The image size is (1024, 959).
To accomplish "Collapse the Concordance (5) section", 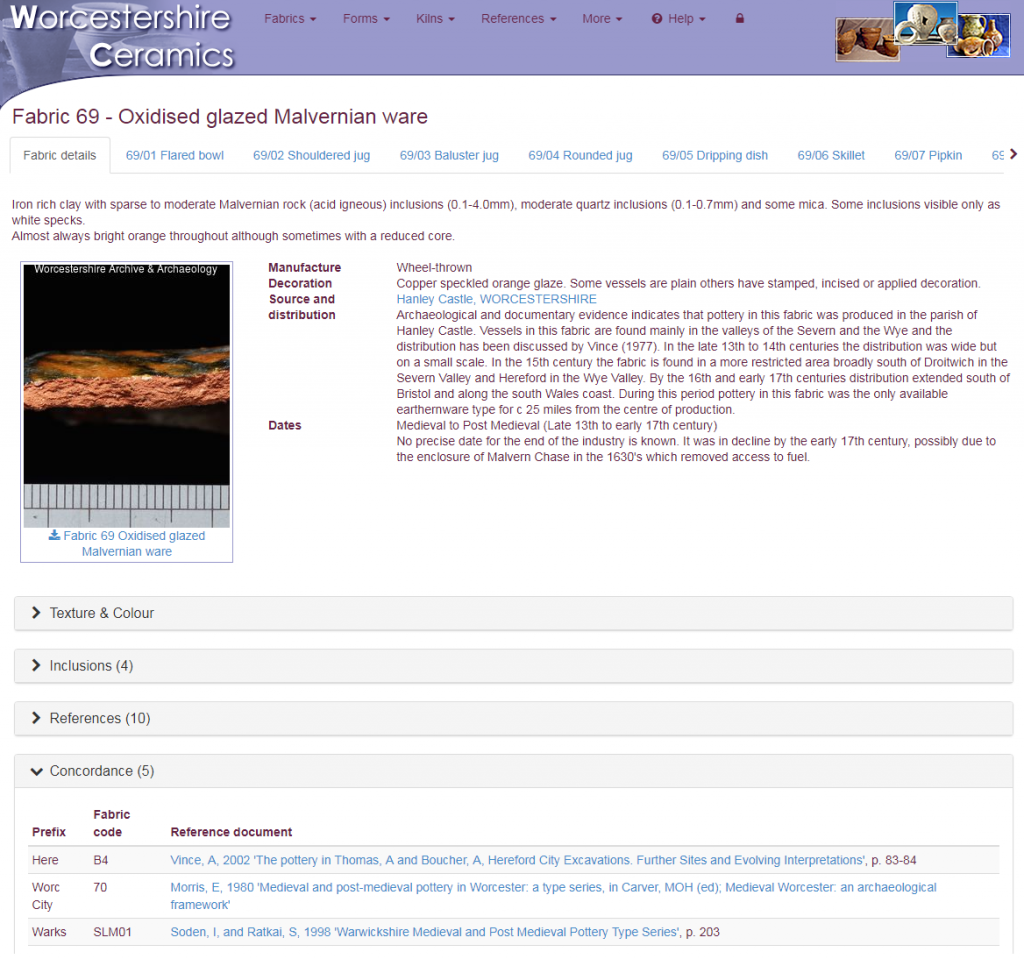I will [513, 771].
